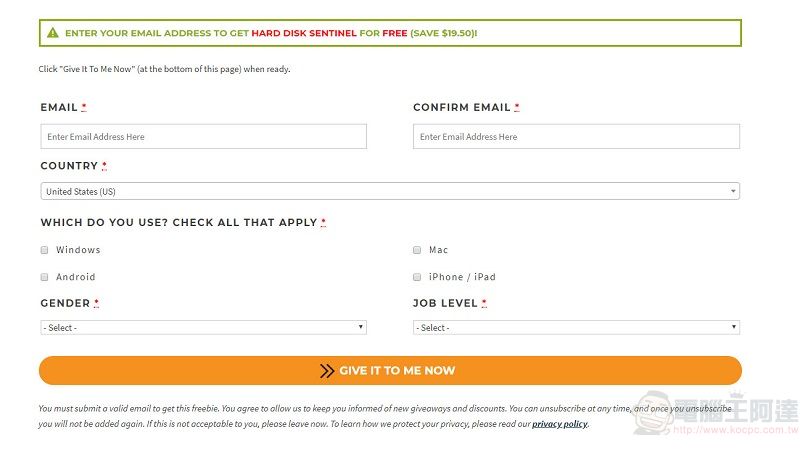The image size is (800, 449).
Task: Click the Give It To Me Now button
Action: tap(390, 371)
